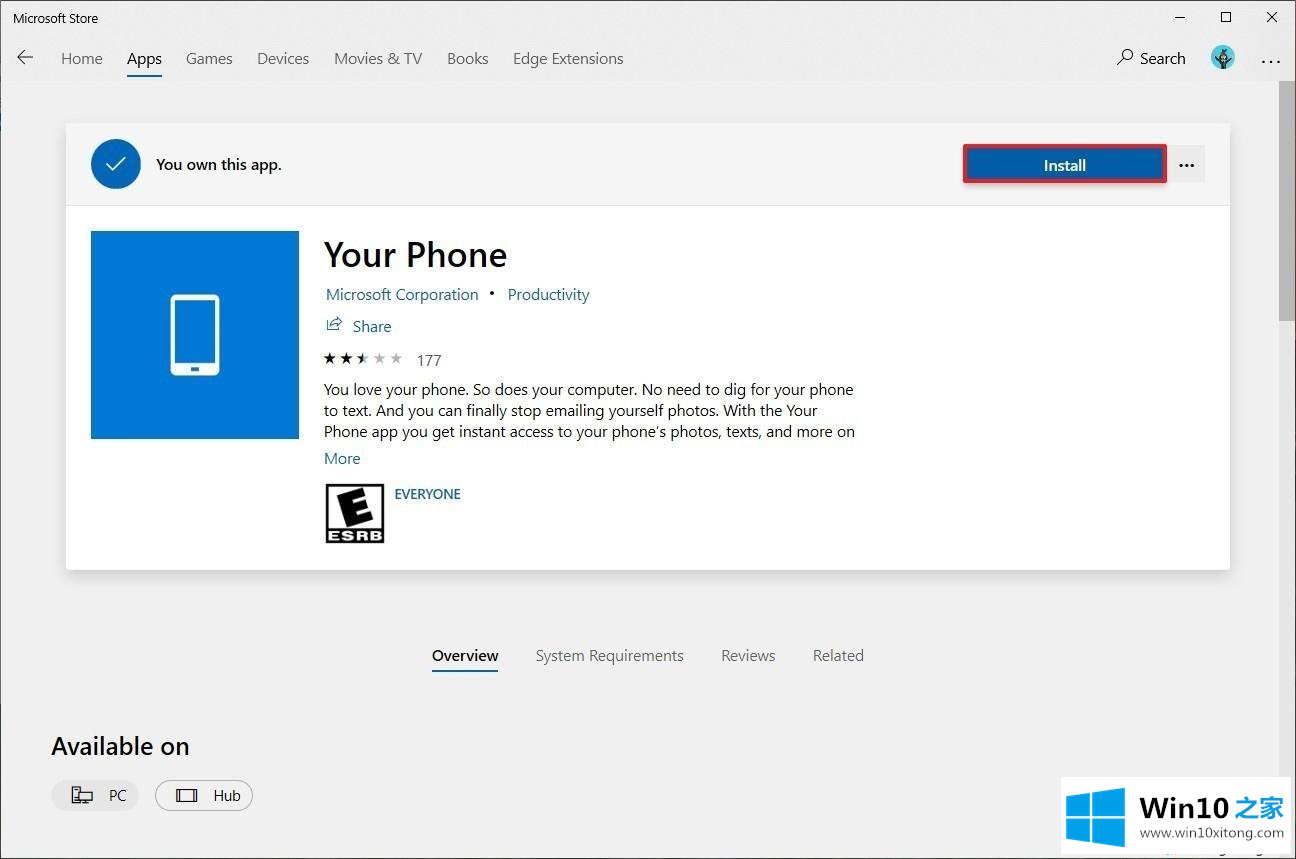Viewport: 1296px width, 859px height.
Task: Go to Movies & TV tab
Action: click(x=378, y=58)
